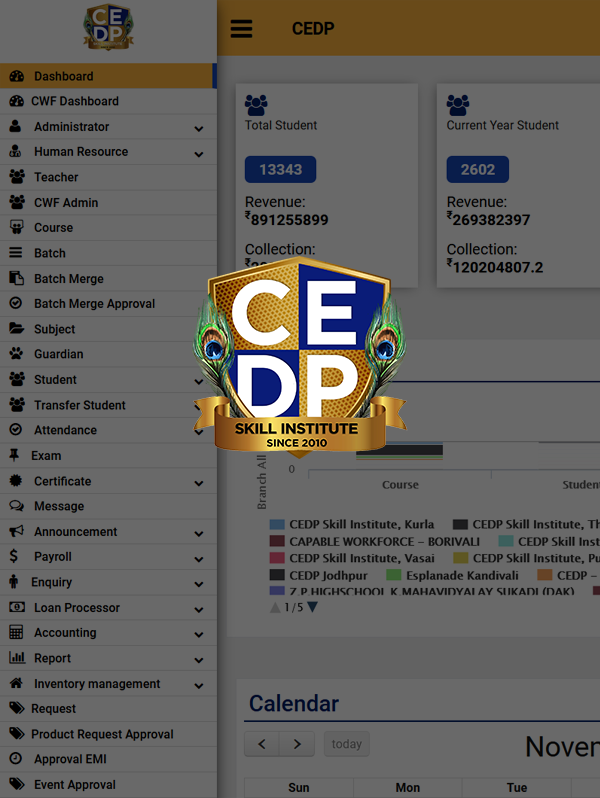Click the Teacher group icon
The height and width of the screenshot is (798, 600).
17,177
